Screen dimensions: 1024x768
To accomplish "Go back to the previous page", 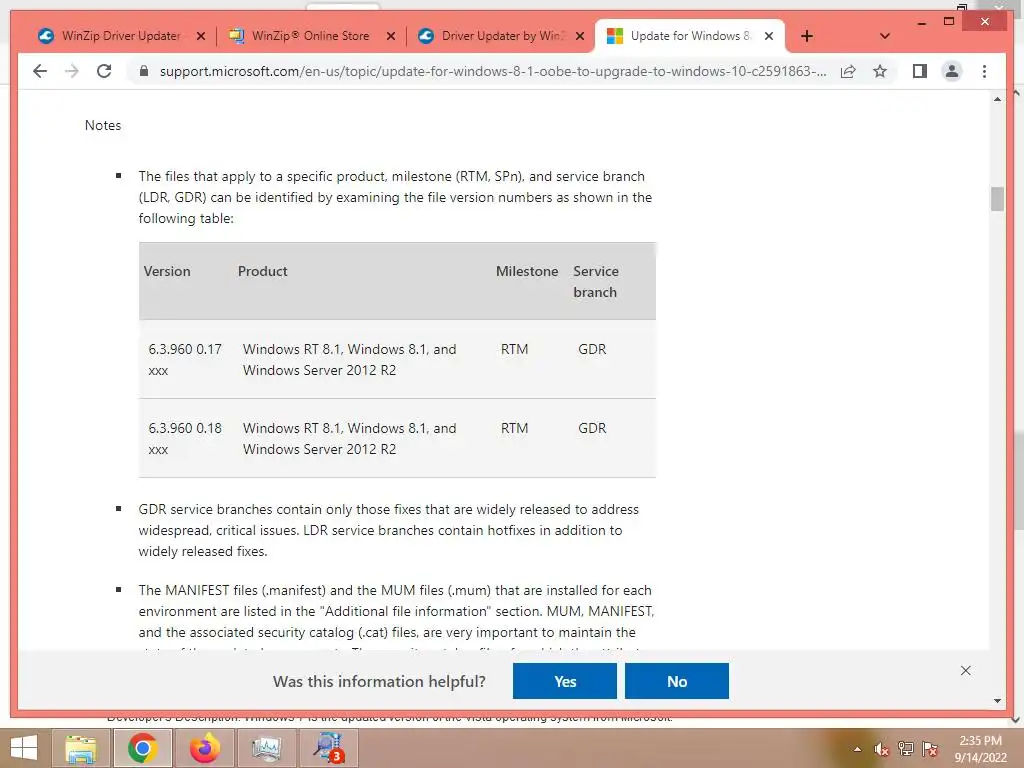I will click(40, 71).
